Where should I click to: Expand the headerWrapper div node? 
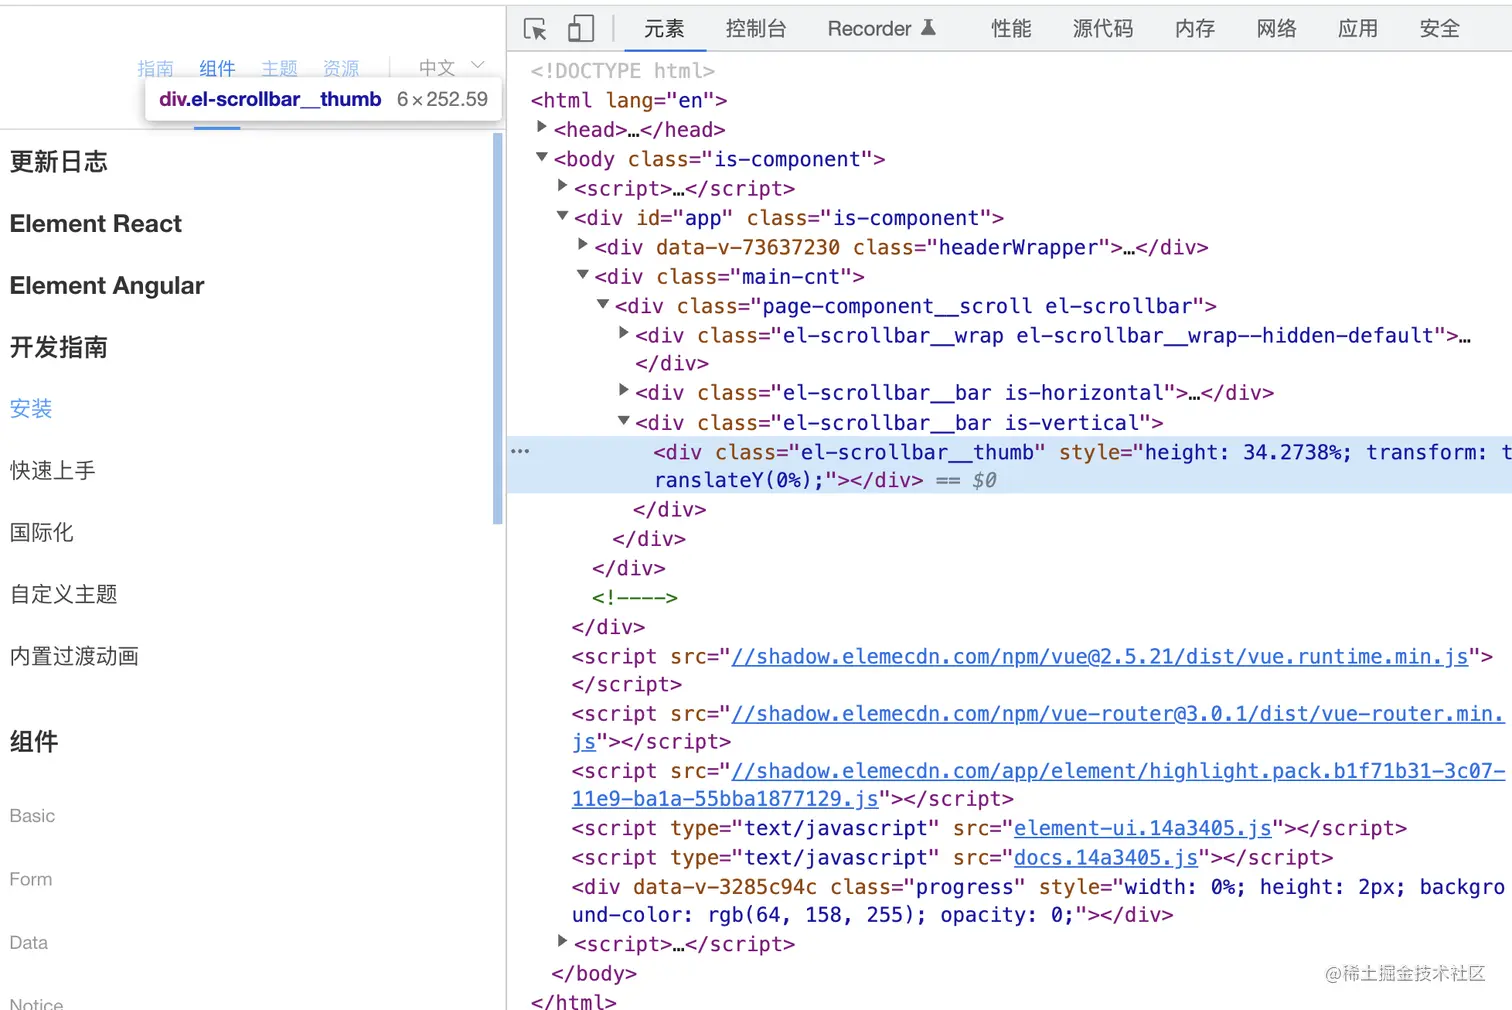coord(582,245)
